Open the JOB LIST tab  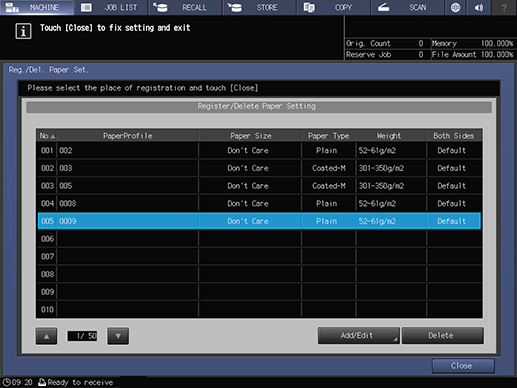111,7
